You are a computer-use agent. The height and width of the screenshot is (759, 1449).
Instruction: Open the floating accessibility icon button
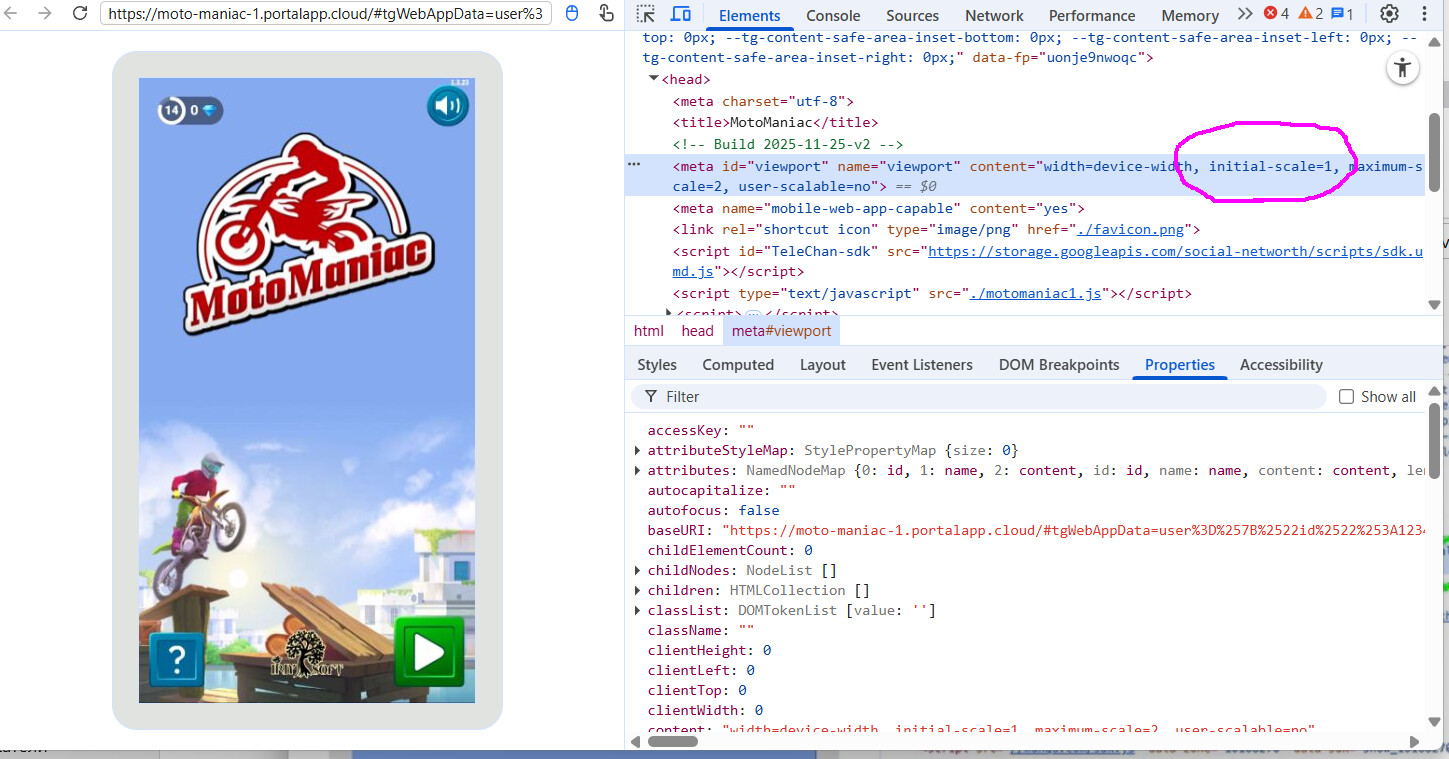click(1403, 68)
